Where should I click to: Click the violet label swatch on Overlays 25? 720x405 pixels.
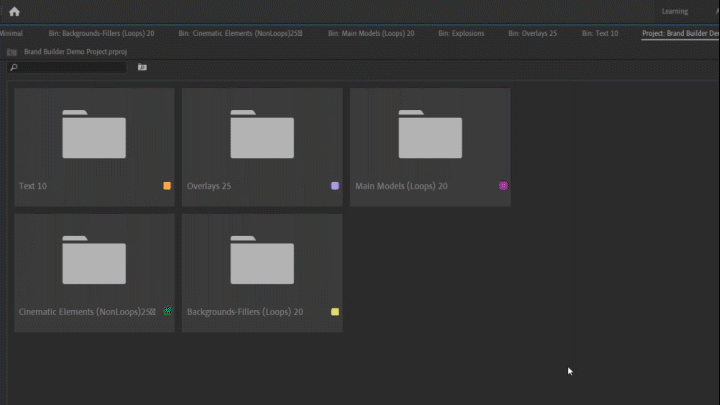point(335,186)
